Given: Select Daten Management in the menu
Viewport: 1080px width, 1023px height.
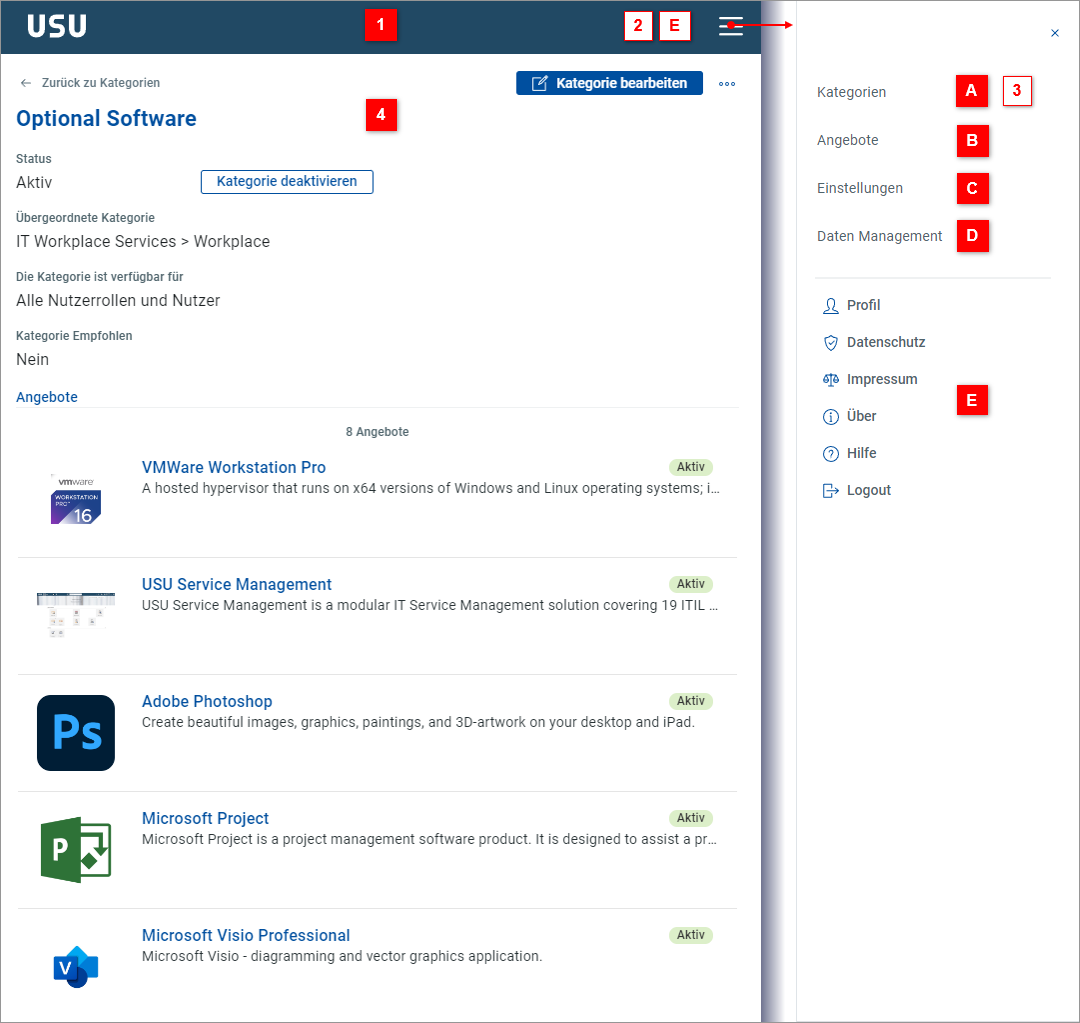Looking at the screenshot, I should click(x=880, y=236).
